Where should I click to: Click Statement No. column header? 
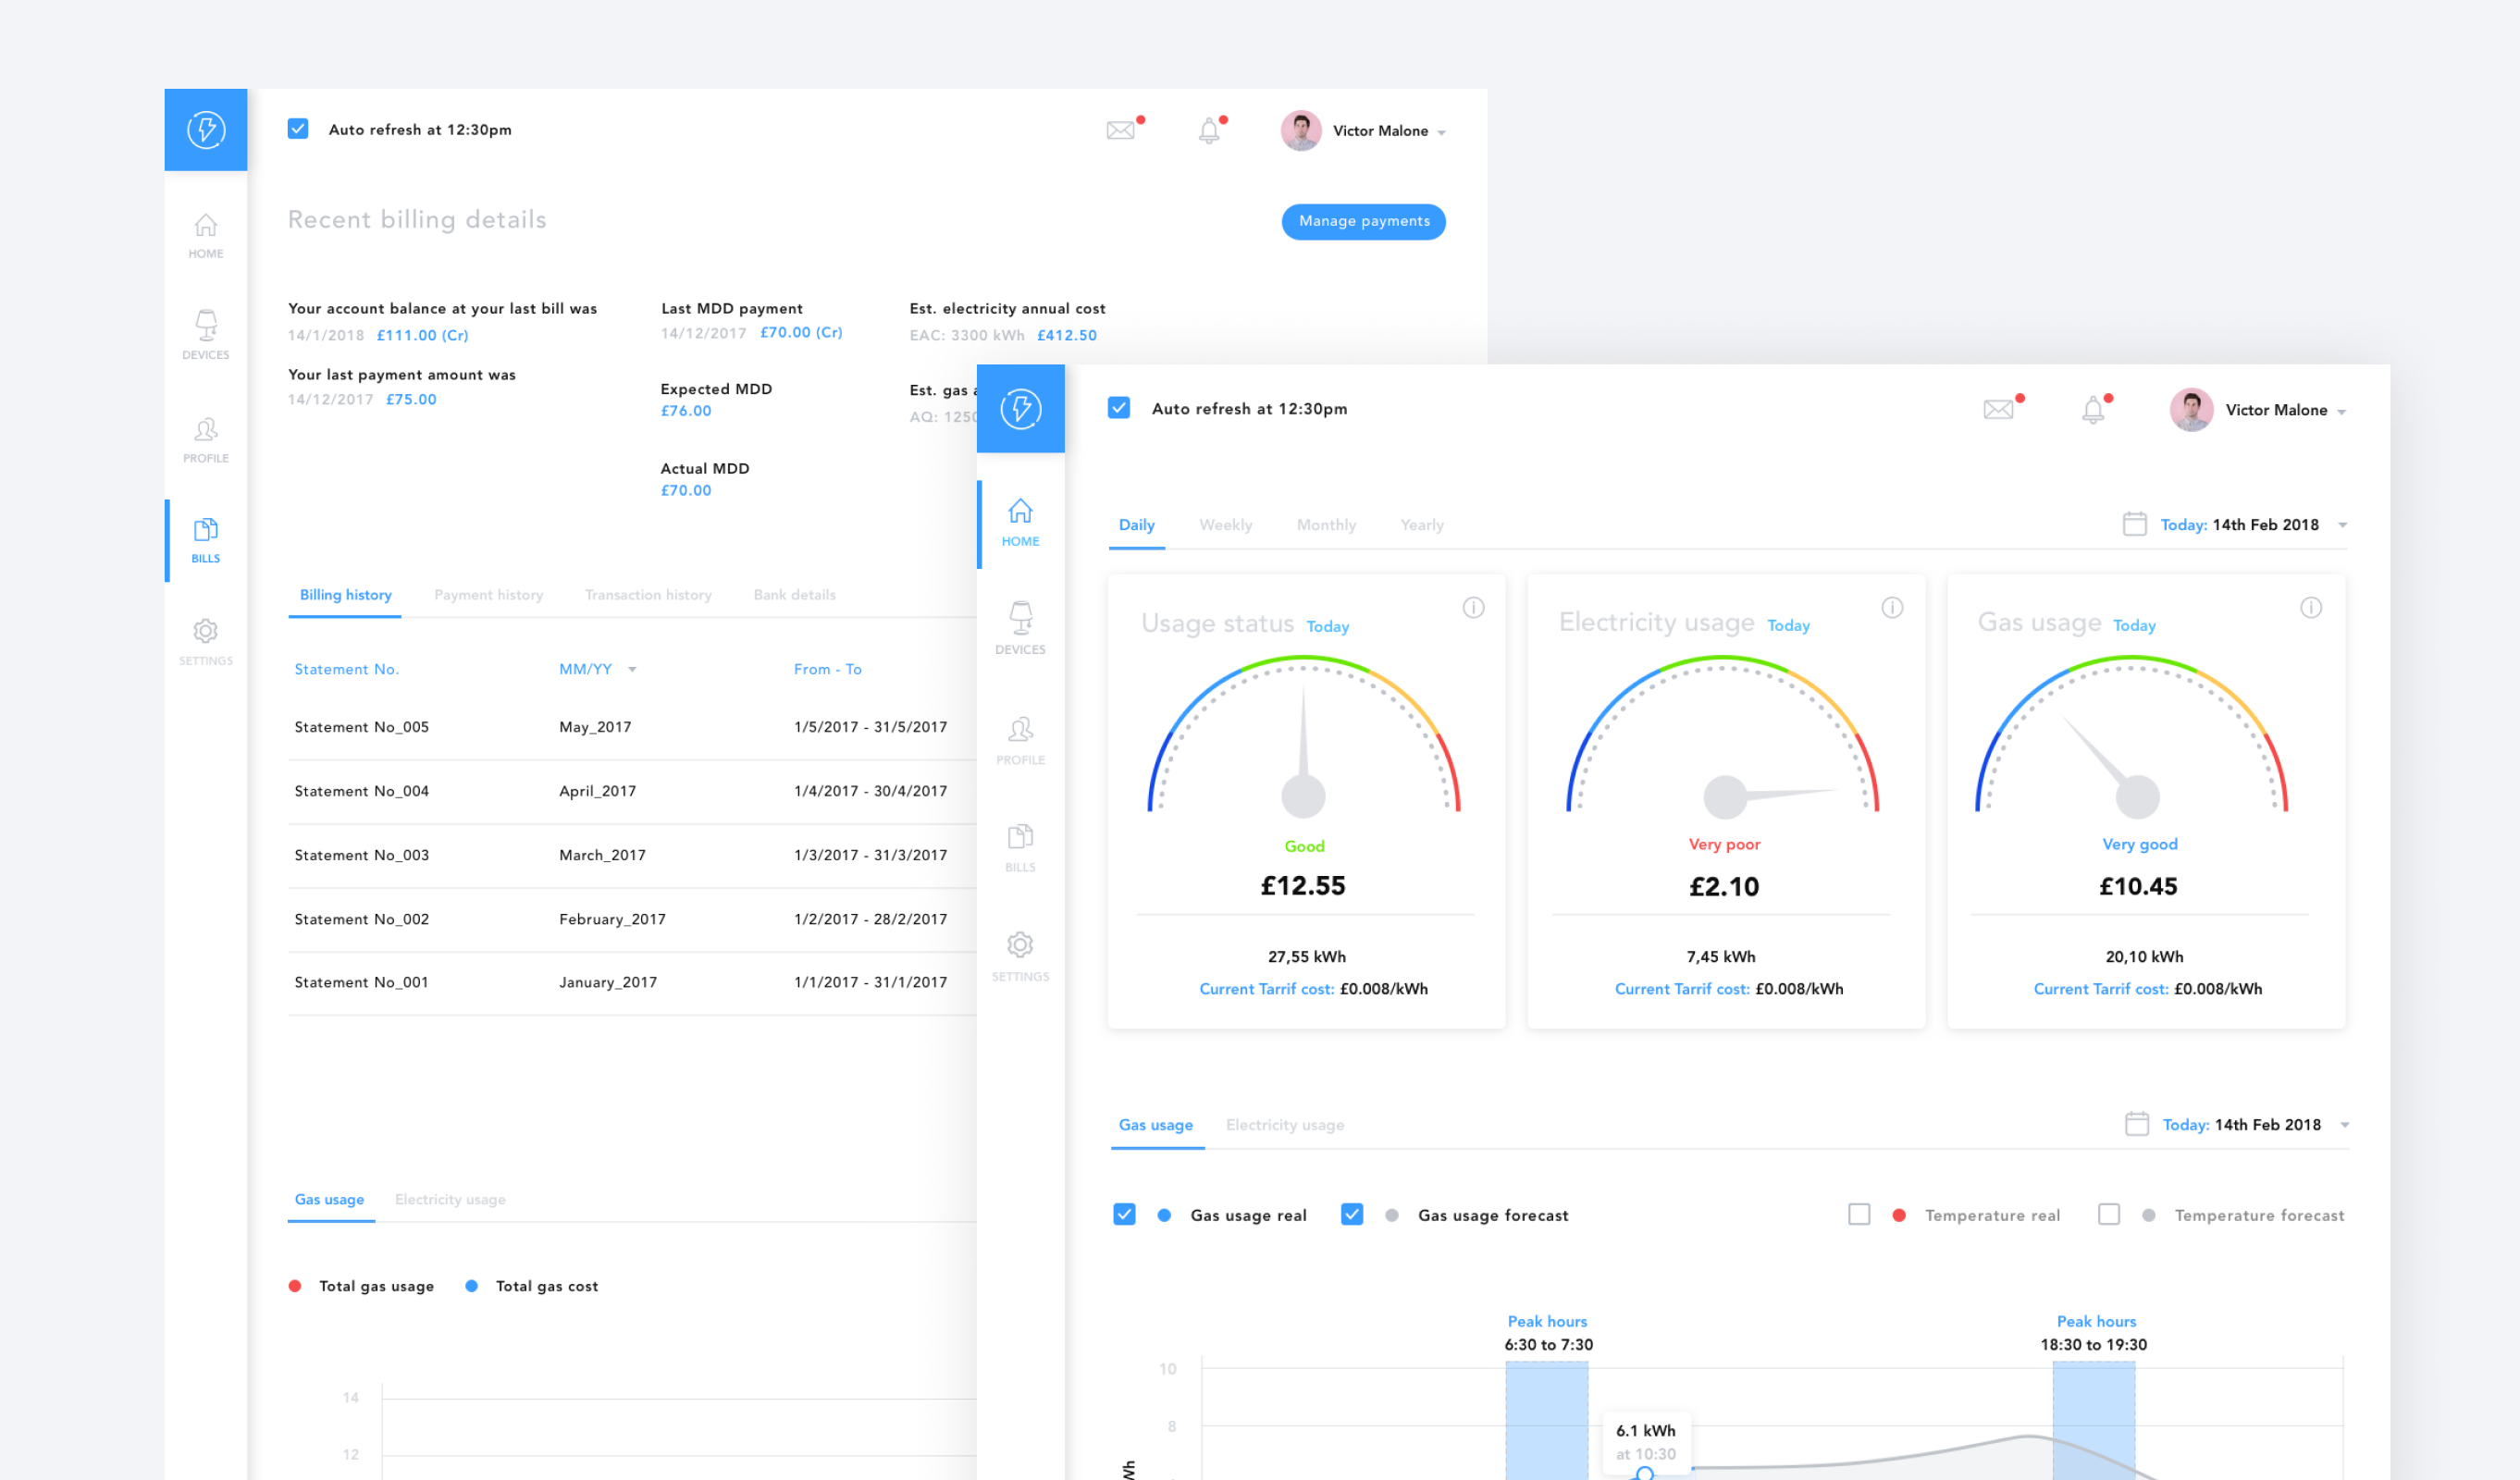coord(346,669)
